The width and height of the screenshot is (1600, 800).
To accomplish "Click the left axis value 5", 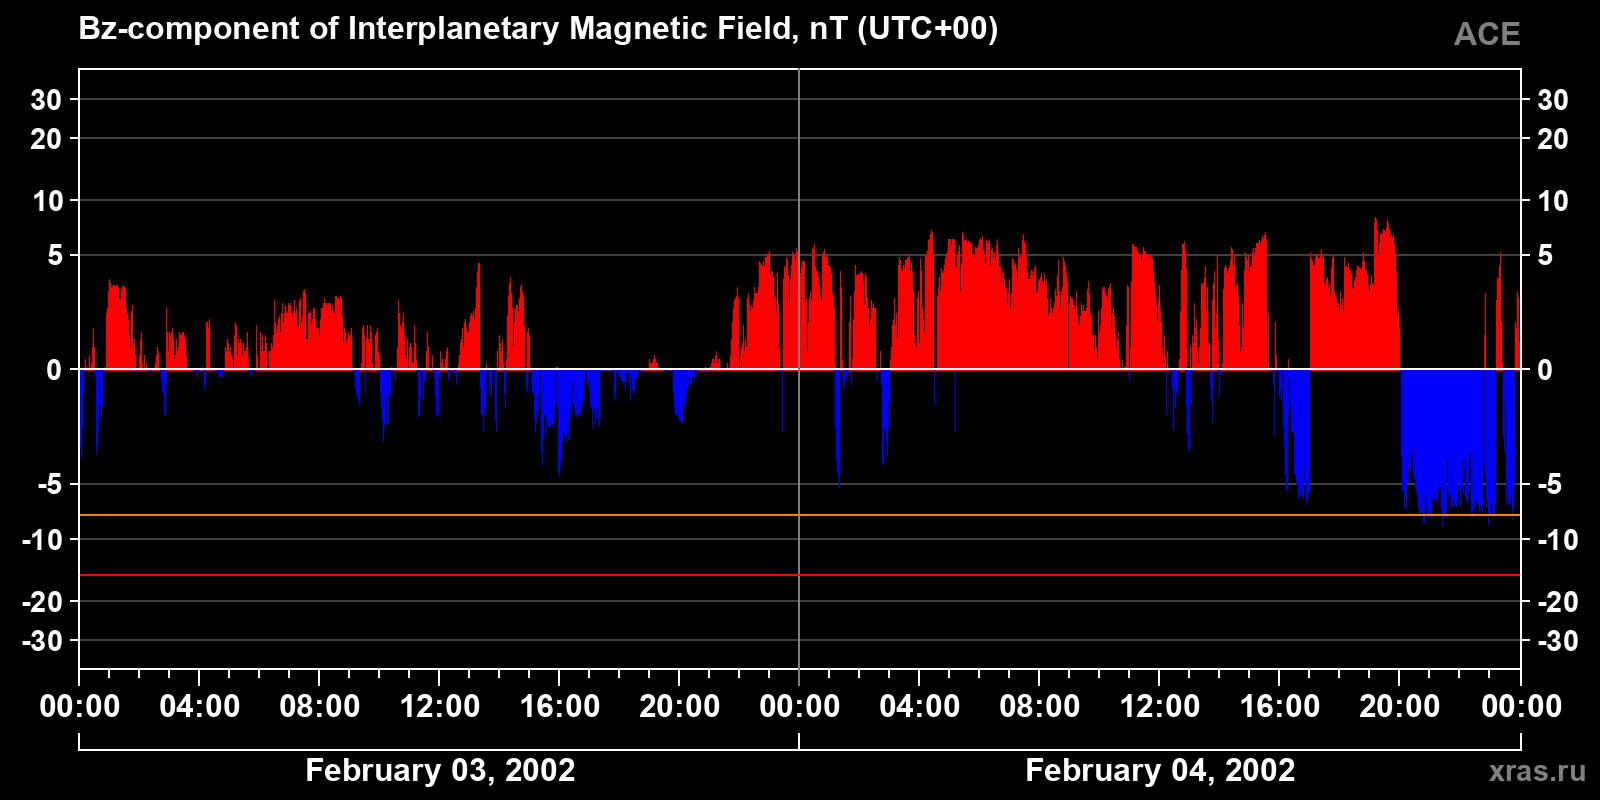I will [x=55, y=256].
